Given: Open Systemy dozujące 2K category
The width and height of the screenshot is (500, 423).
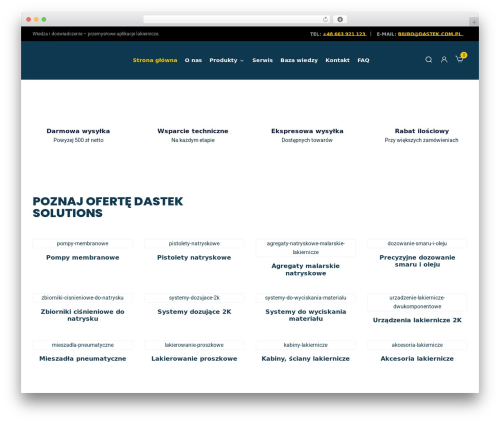Looking at the screenshot, I should 194,312.
